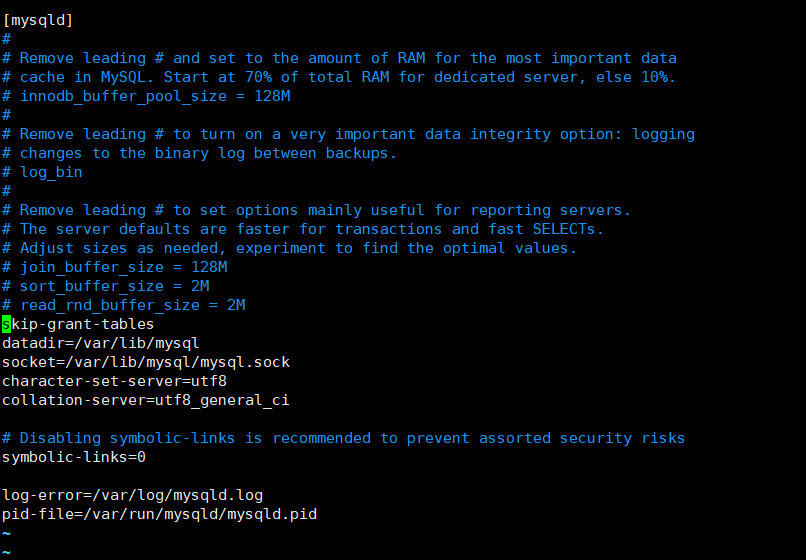The height and width of the screenshot is (560, 806).
Task: Select the character-set-server=utf8 line
Action: (114, 381)
